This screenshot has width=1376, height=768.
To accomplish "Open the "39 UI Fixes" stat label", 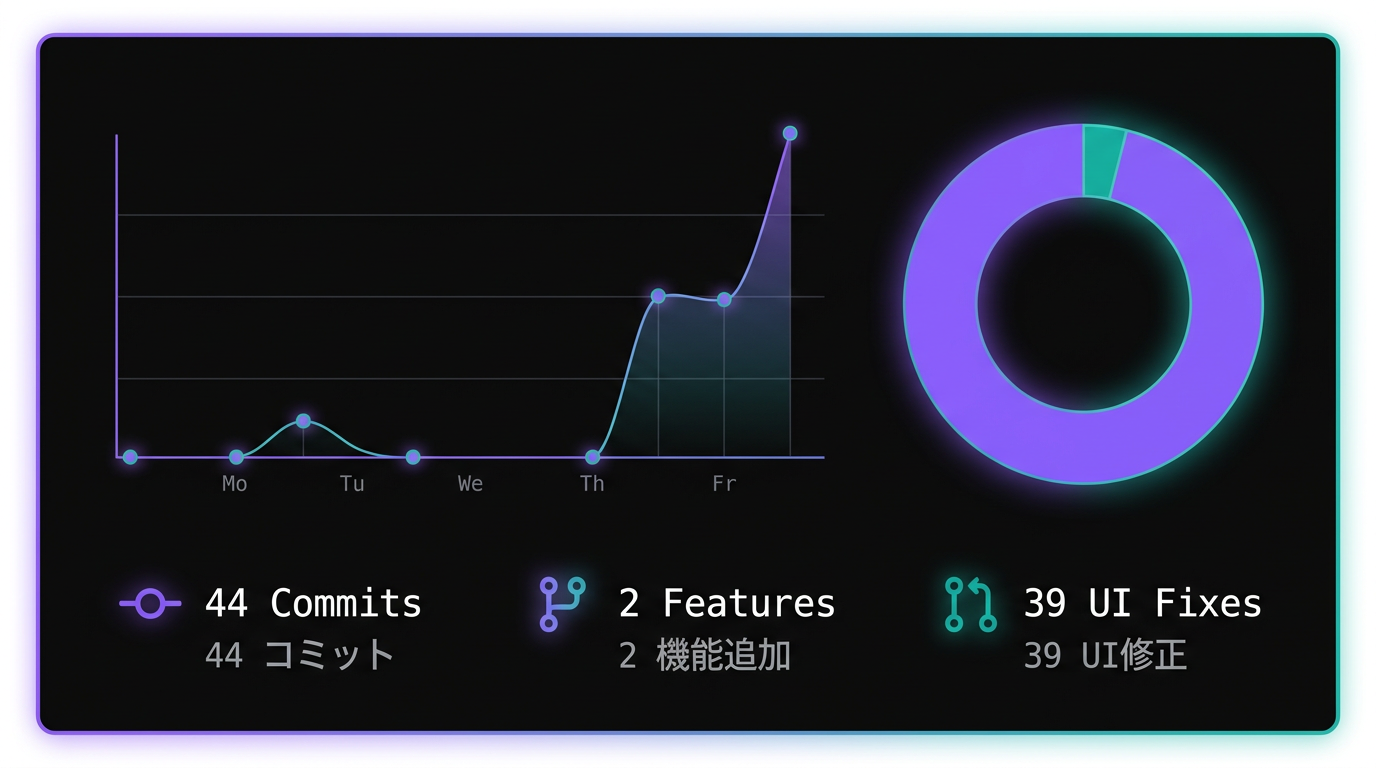I will point(1142,604).
